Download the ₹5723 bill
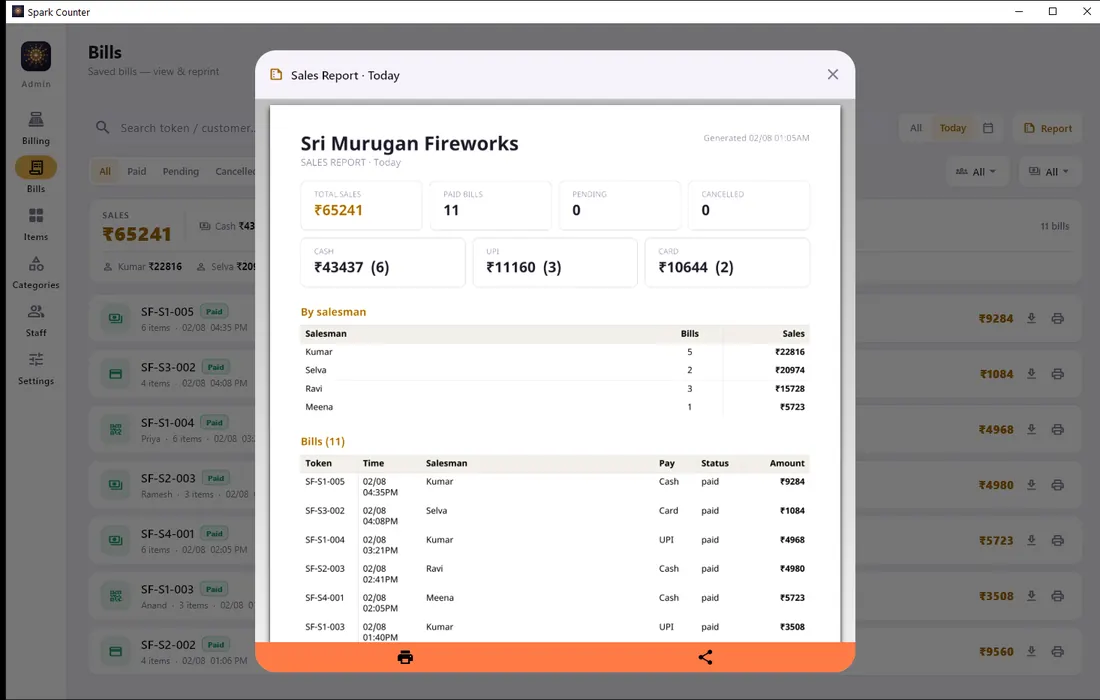 [x=1031, y=540]
